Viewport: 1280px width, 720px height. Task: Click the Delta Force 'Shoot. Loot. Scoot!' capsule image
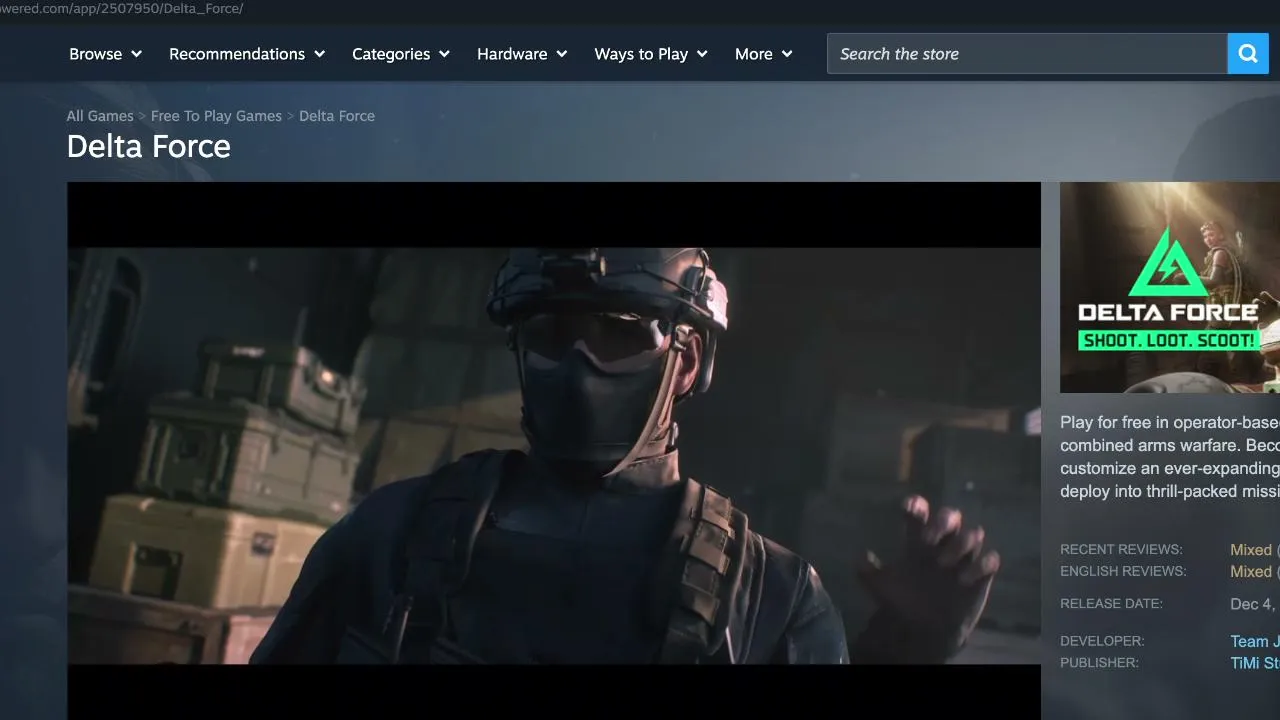click(x=1170, y=288)
